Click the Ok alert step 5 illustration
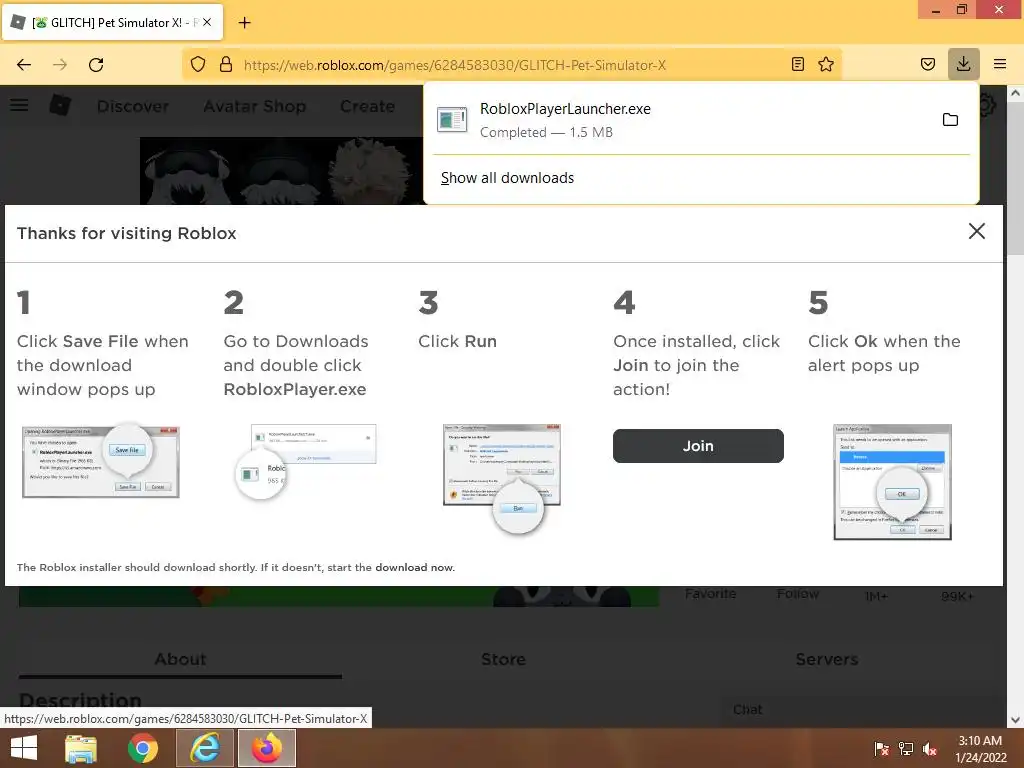This screenshot has height=768, width=1024. (892, 482)
